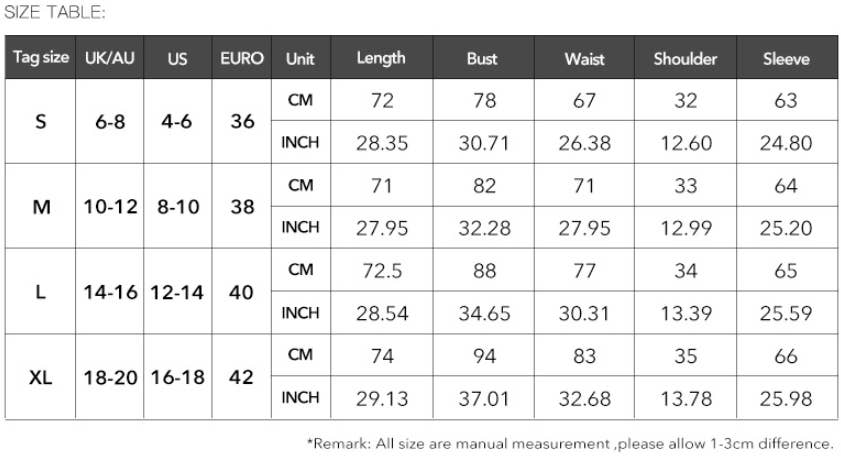Viewport: 841px width, 466px height.
Task: Click the "SIZE TABLE:" heading
Action: (55, 12)
